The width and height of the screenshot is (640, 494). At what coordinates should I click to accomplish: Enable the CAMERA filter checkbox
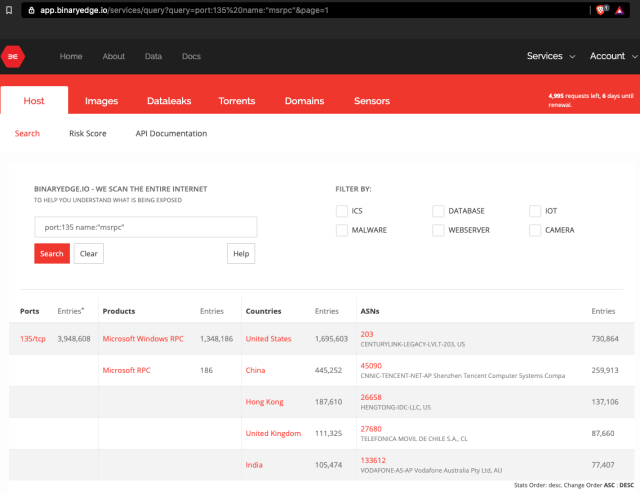(x=535, y=230)
